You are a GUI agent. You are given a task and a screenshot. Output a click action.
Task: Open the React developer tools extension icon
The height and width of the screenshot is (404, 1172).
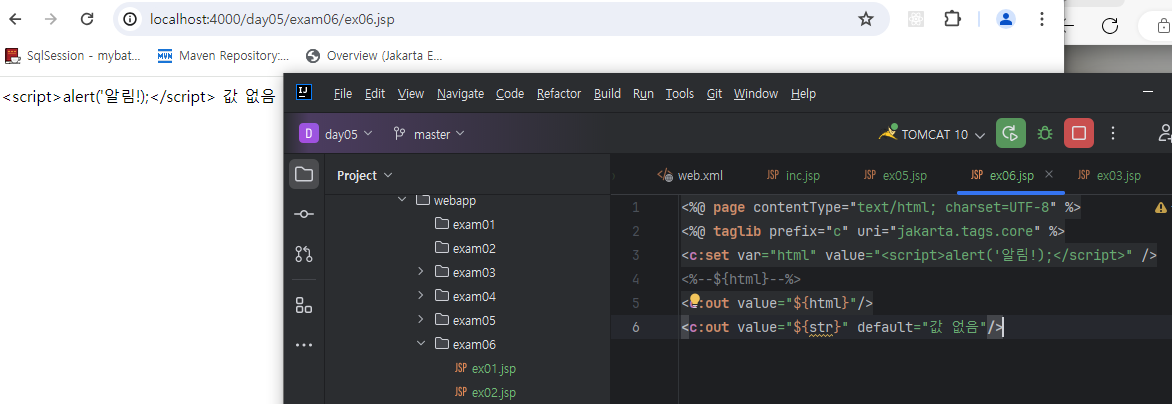point(916,19)
